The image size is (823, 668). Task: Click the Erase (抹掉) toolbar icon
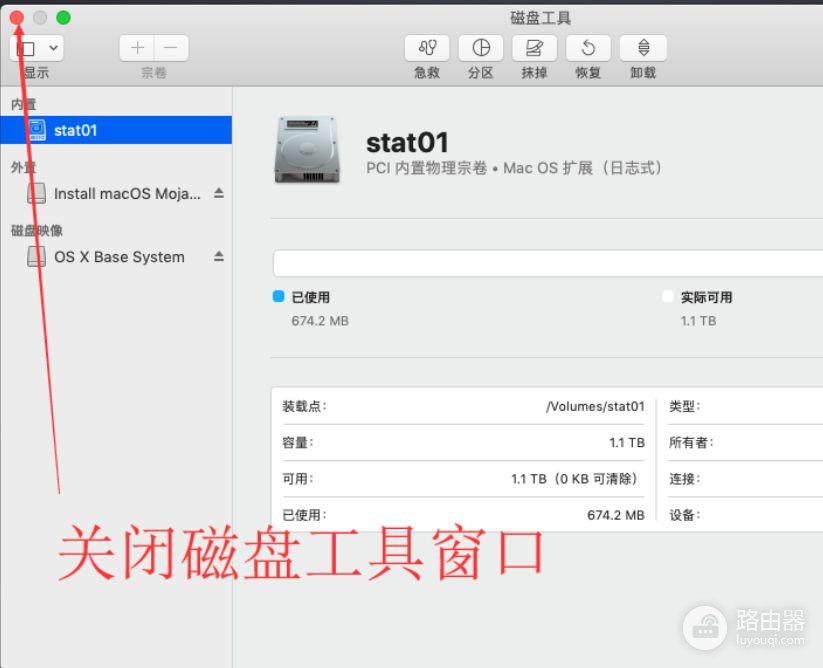pos(534,48)
